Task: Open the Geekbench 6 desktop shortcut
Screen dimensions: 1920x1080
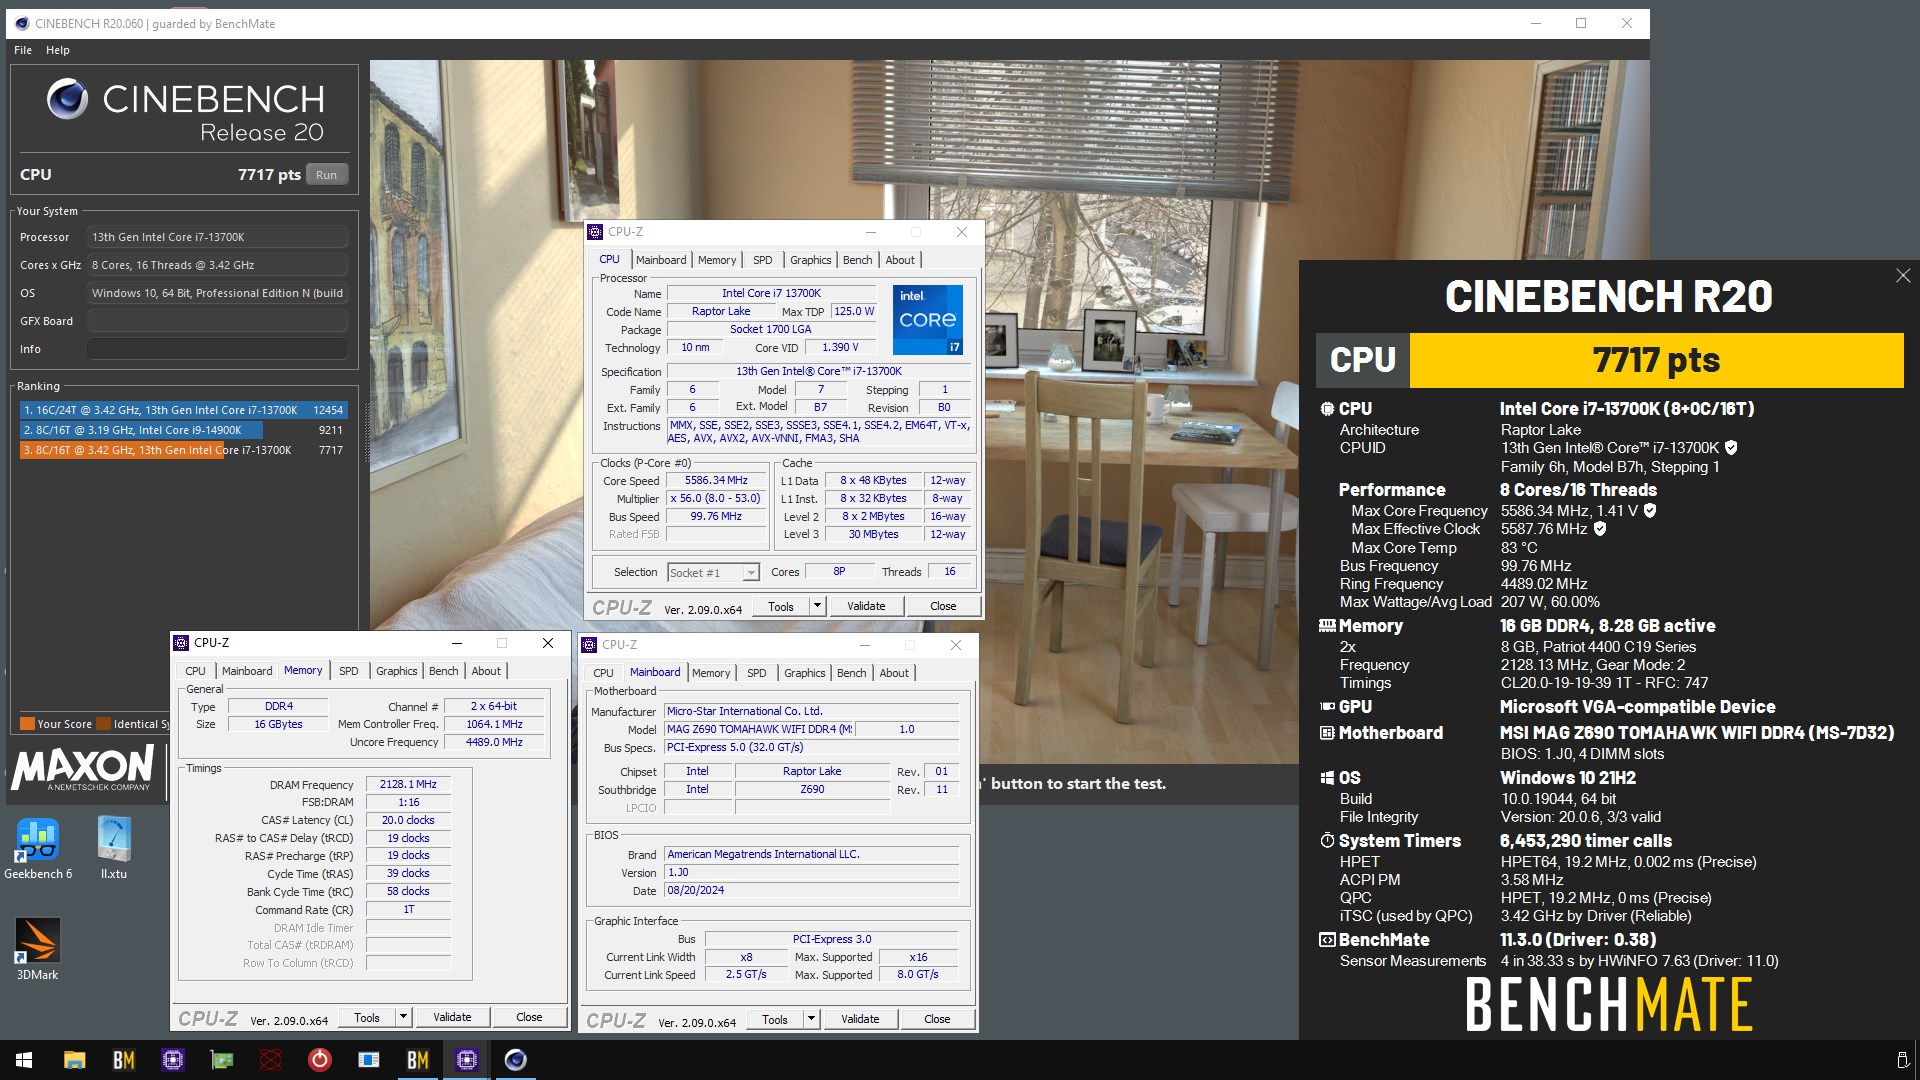Action: pos(38,849)
